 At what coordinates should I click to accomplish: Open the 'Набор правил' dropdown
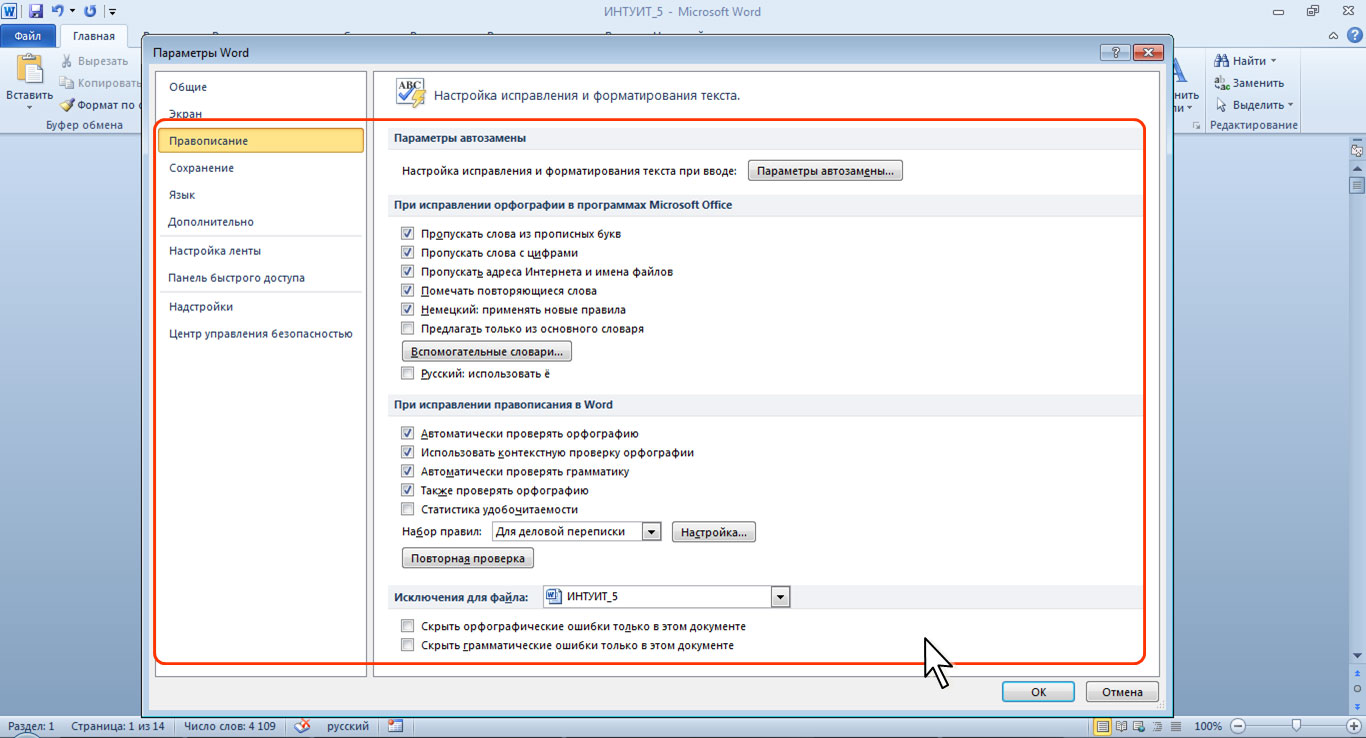(652, 532)
